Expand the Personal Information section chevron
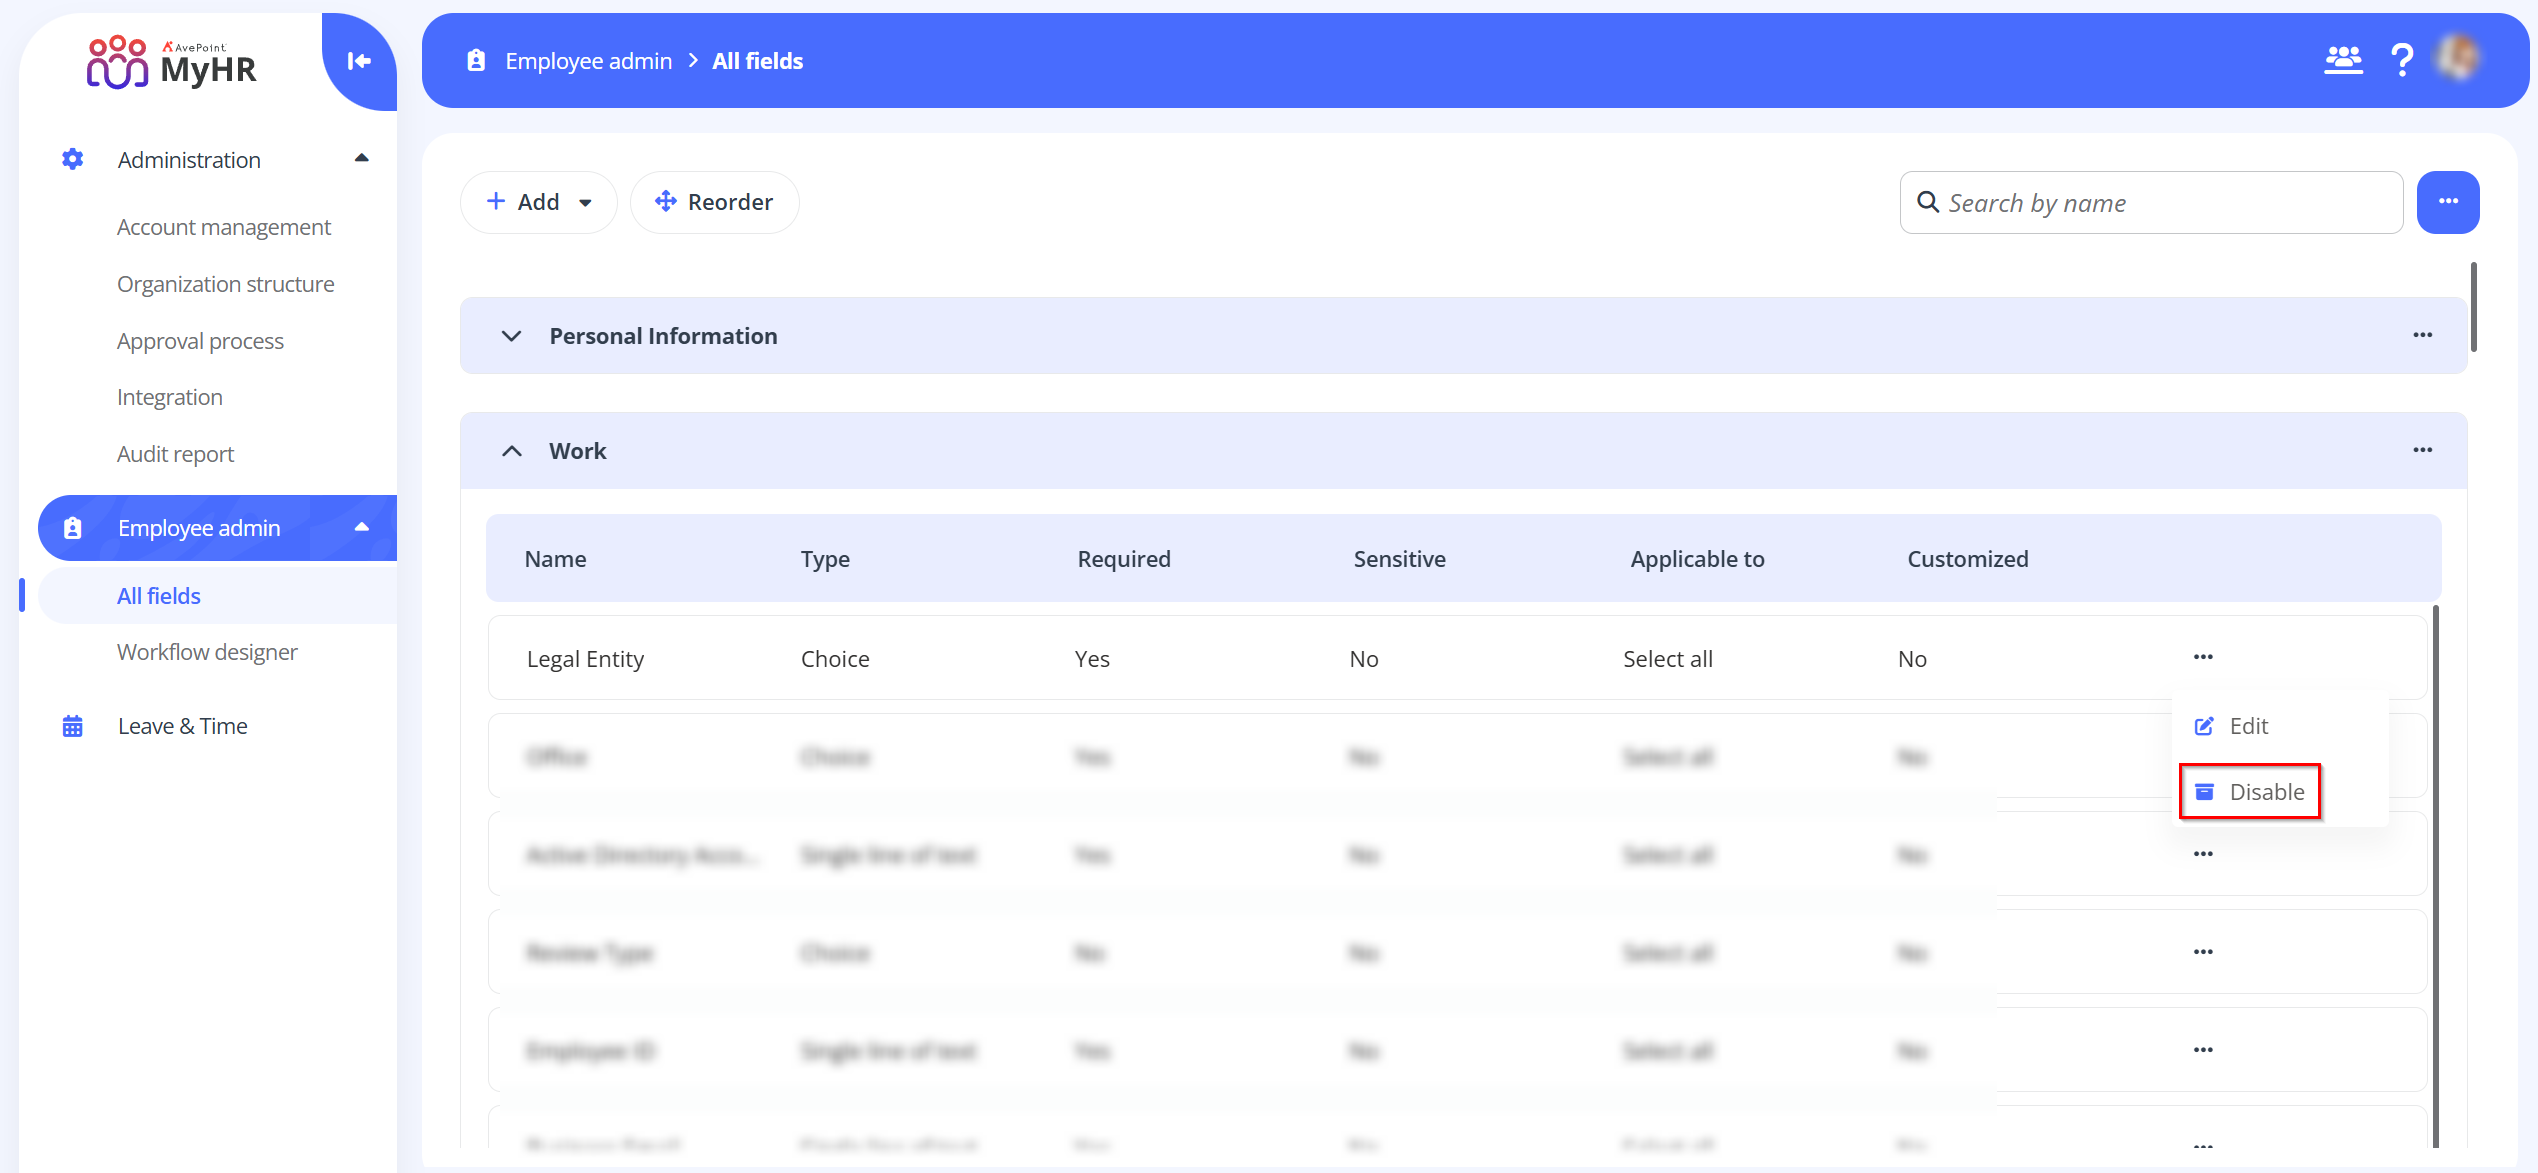 511,336
